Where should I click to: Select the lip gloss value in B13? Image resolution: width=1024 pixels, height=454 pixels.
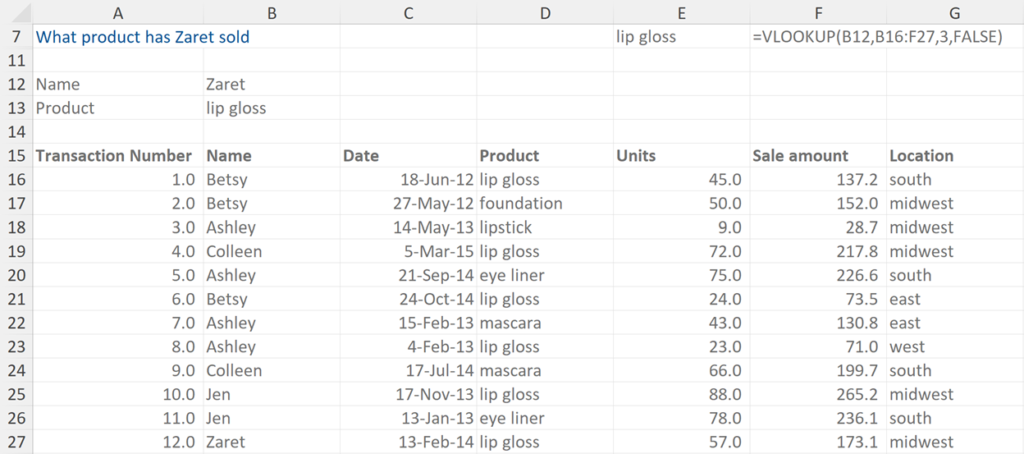(x=236, y=108)
